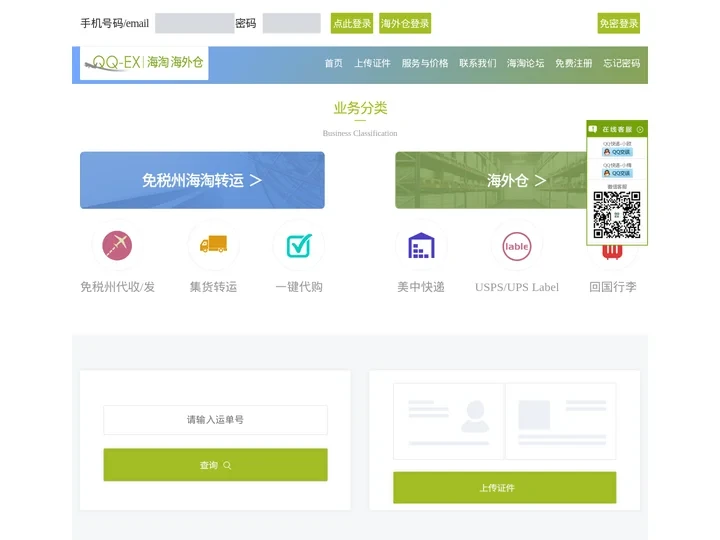Open the 上传证件 menu item

pos(372,63)
